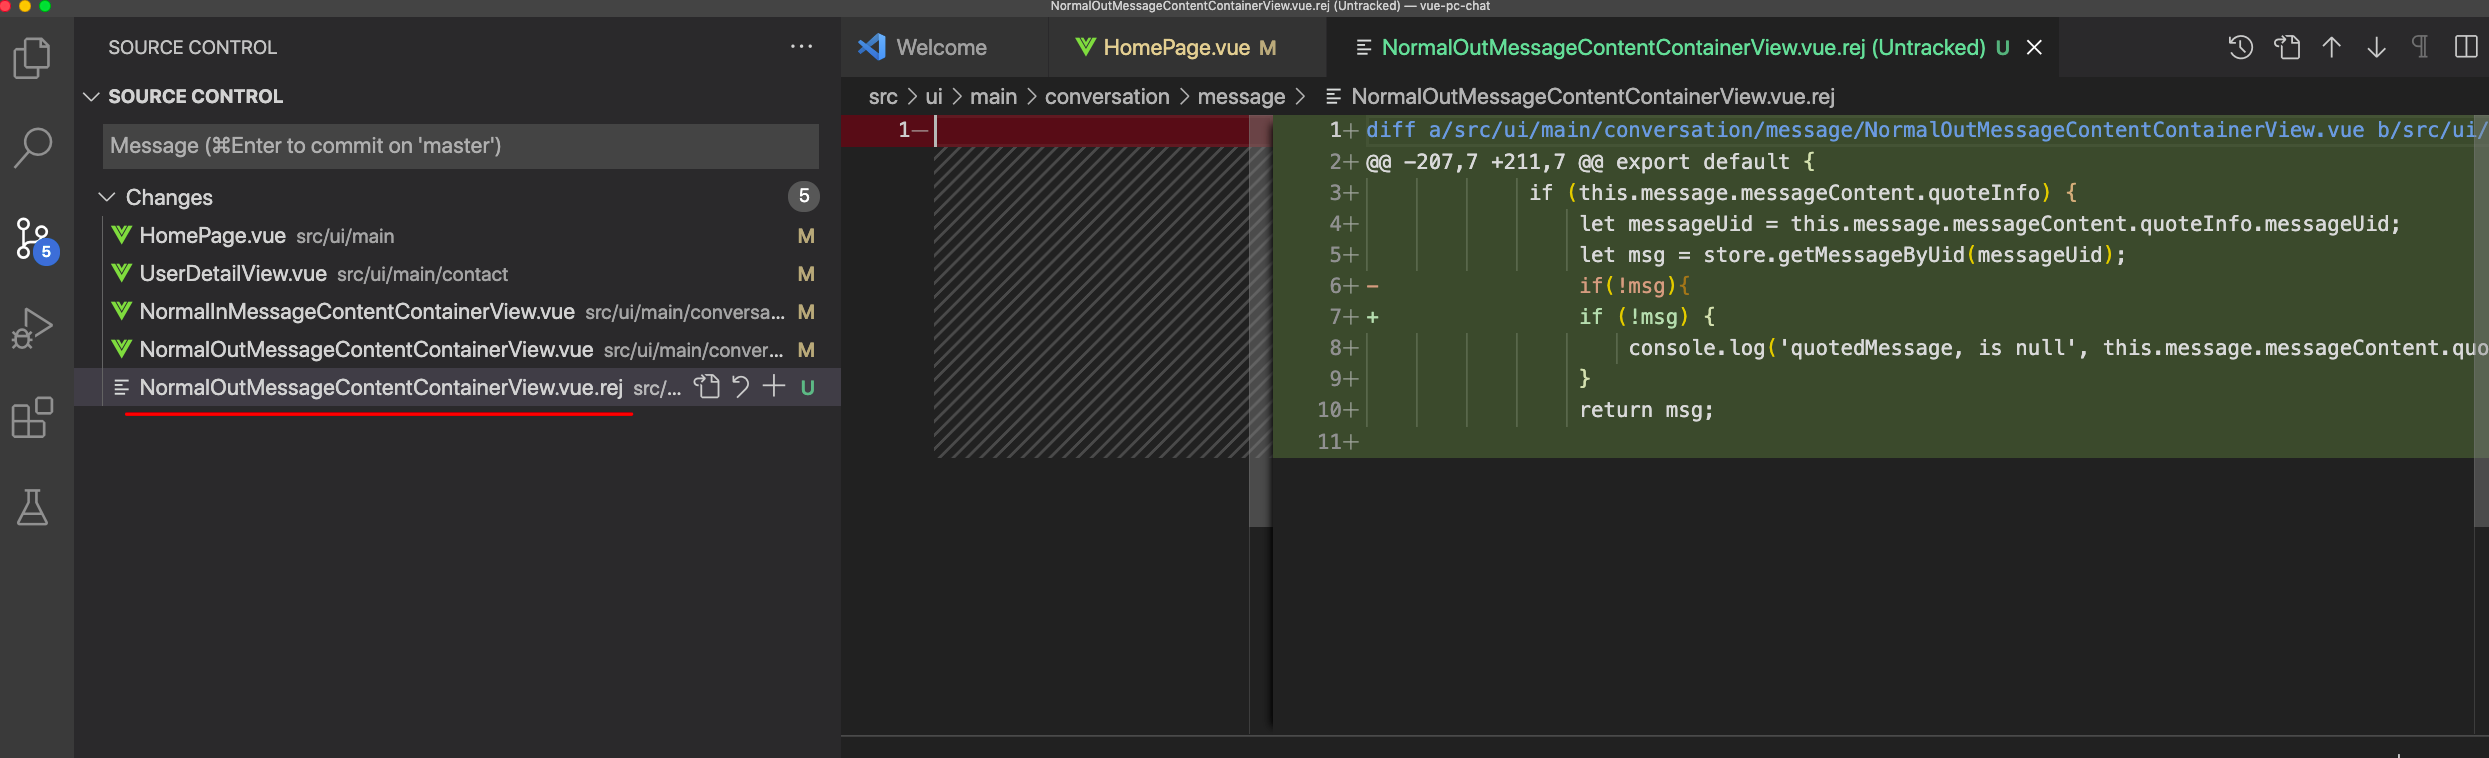Click the Changes count badge 5
Screen dimensions: 2489x758
coord(804,196)
